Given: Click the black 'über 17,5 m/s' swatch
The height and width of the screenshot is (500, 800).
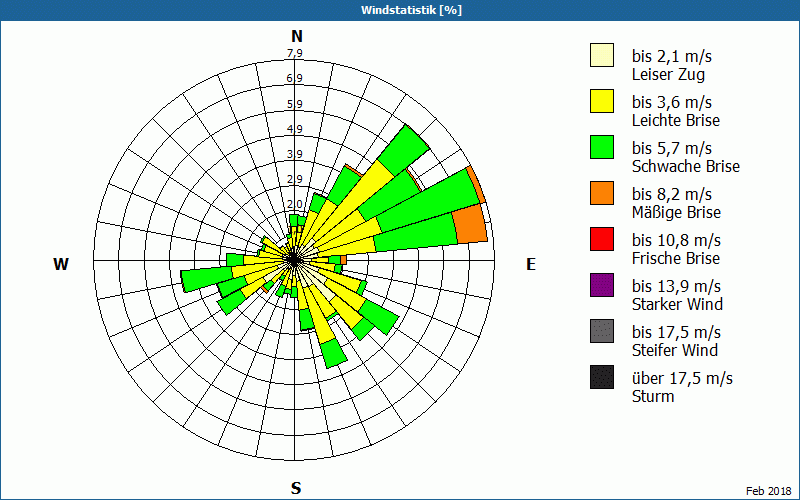Looking at the screenshot, I should point(602,377).
